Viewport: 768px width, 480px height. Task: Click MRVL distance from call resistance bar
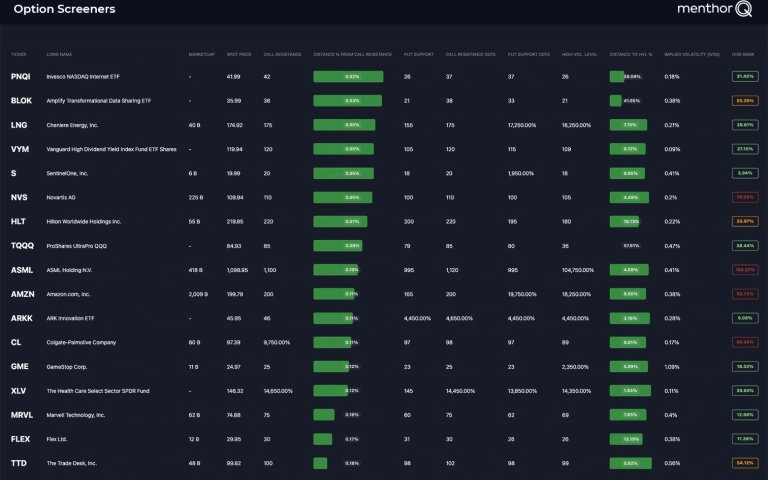(324, 415)
